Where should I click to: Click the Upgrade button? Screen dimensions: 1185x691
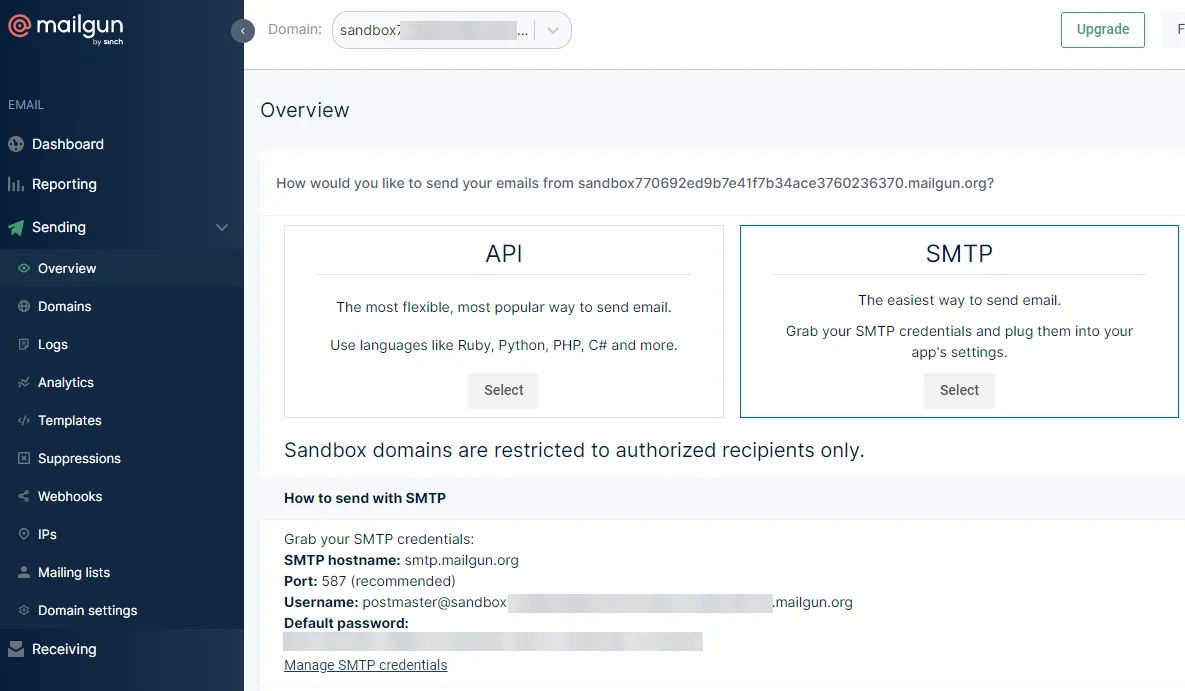click(x=1102, y=30)
